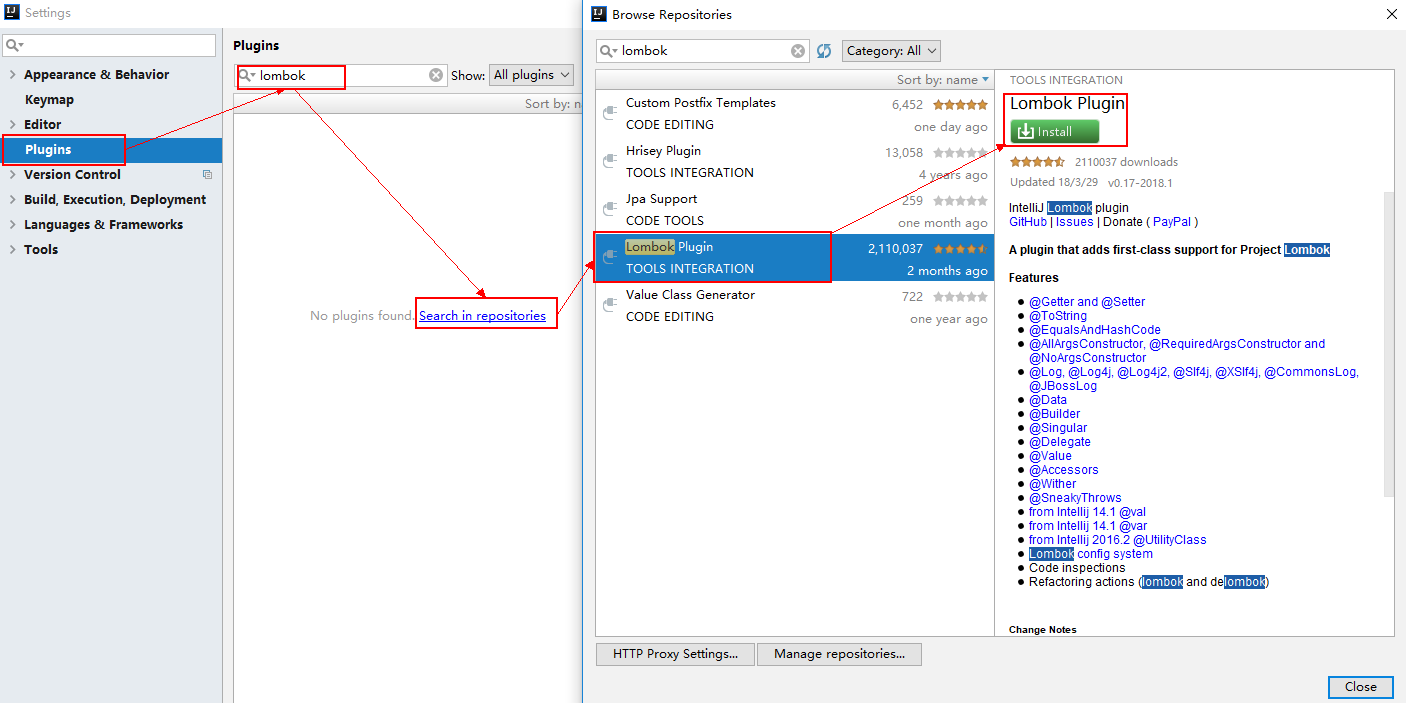Open HTTP Proxy Settings
This screenshot has height=703, width=1406.
click(675, 654)
